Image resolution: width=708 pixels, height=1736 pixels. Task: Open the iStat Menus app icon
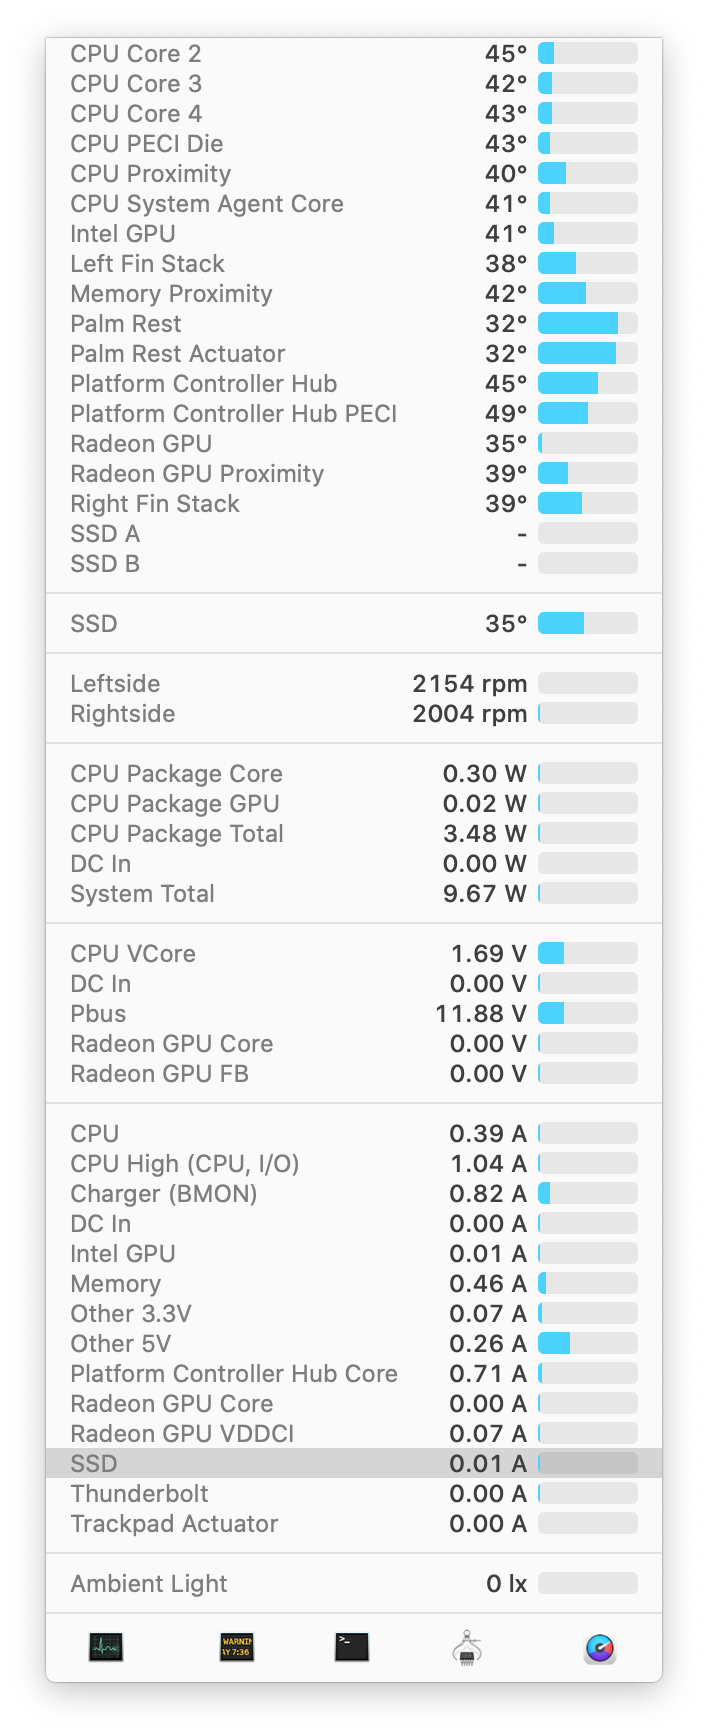pyautogui.click(x=599, y=1648)
